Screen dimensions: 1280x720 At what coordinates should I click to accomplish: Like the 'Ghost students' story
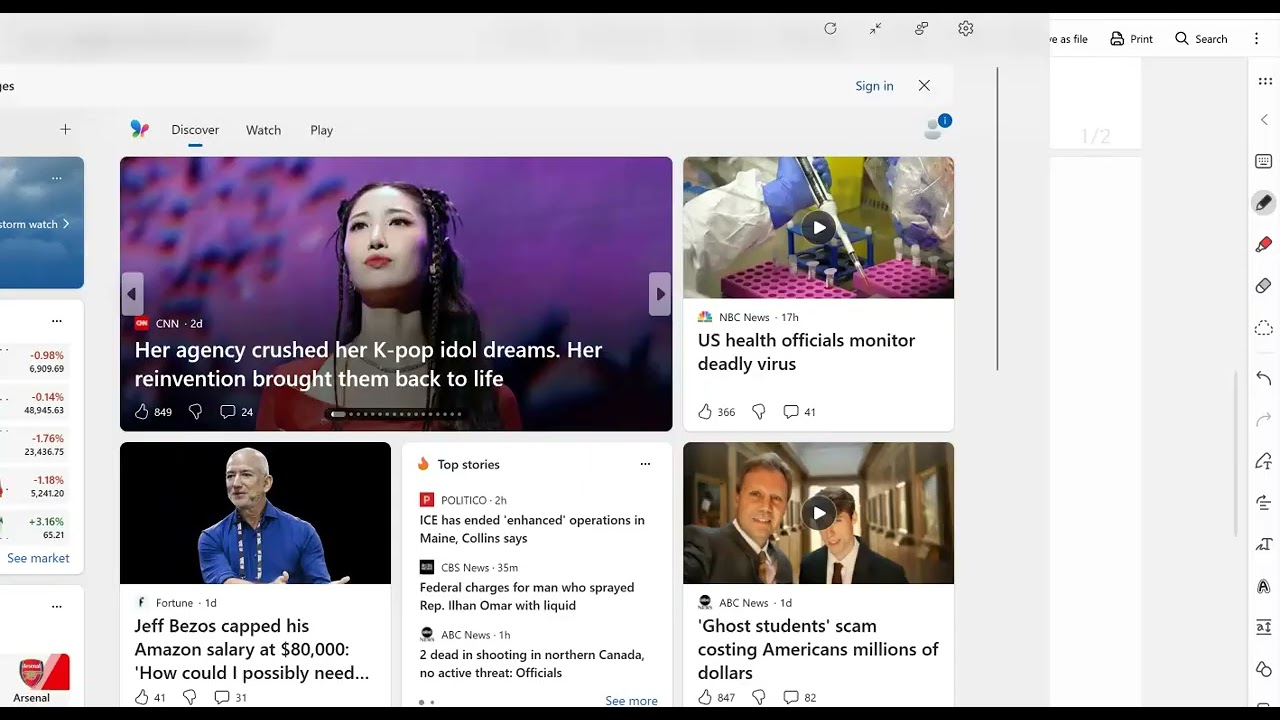(705, 697)
